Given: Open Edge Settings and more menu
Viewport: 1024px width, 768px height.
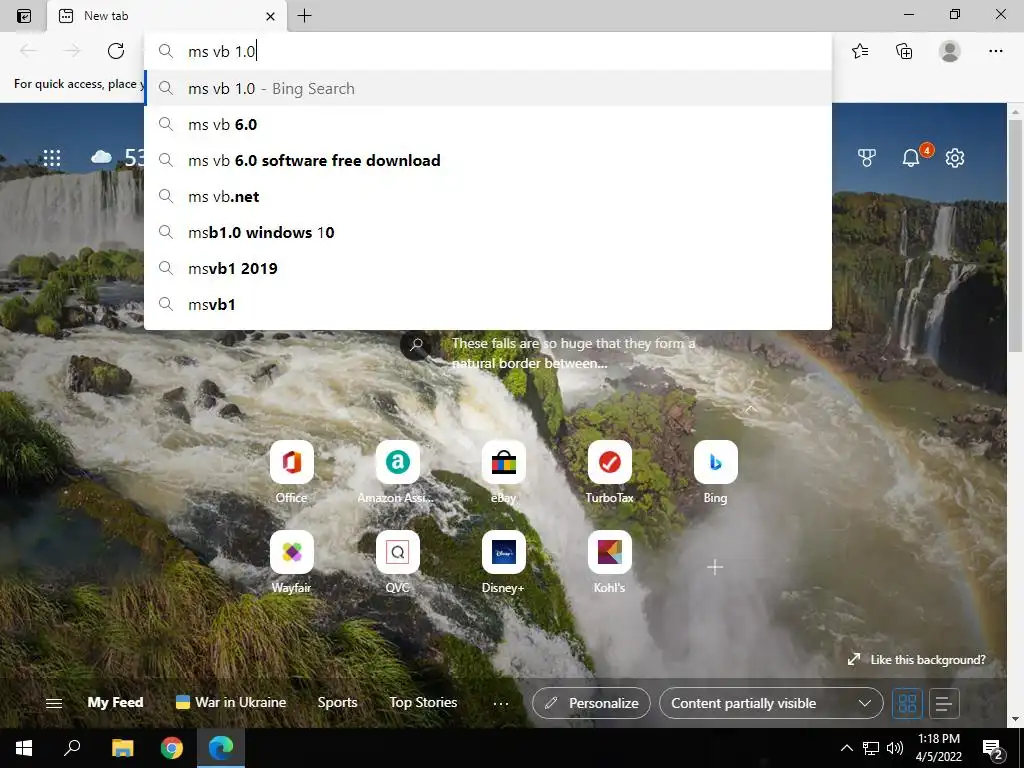Looking at the screenshot, I should [x=995, y=51].
